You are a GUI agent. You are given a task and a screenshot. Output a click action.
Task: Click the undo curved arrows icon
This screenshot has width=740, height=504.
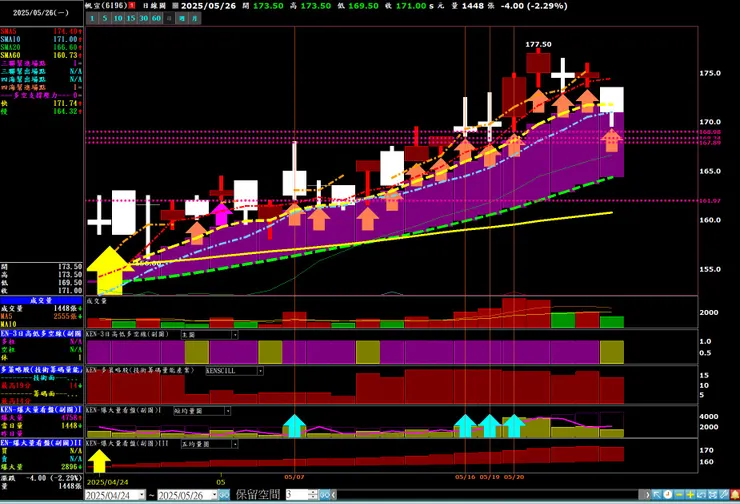point(701,495)
